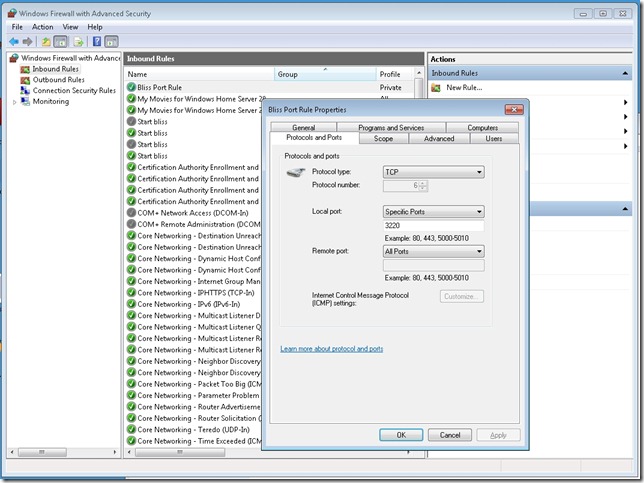Click the Forward arrow in the toolbar
The image size is (644, 483).
pyautogui.click(x=27, y=42)
